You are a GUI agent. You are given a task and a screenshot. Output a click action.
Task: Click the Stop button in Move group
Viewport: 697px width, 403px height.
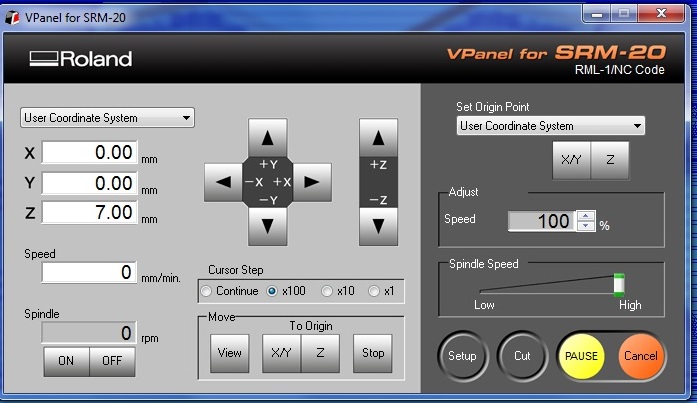373,353
